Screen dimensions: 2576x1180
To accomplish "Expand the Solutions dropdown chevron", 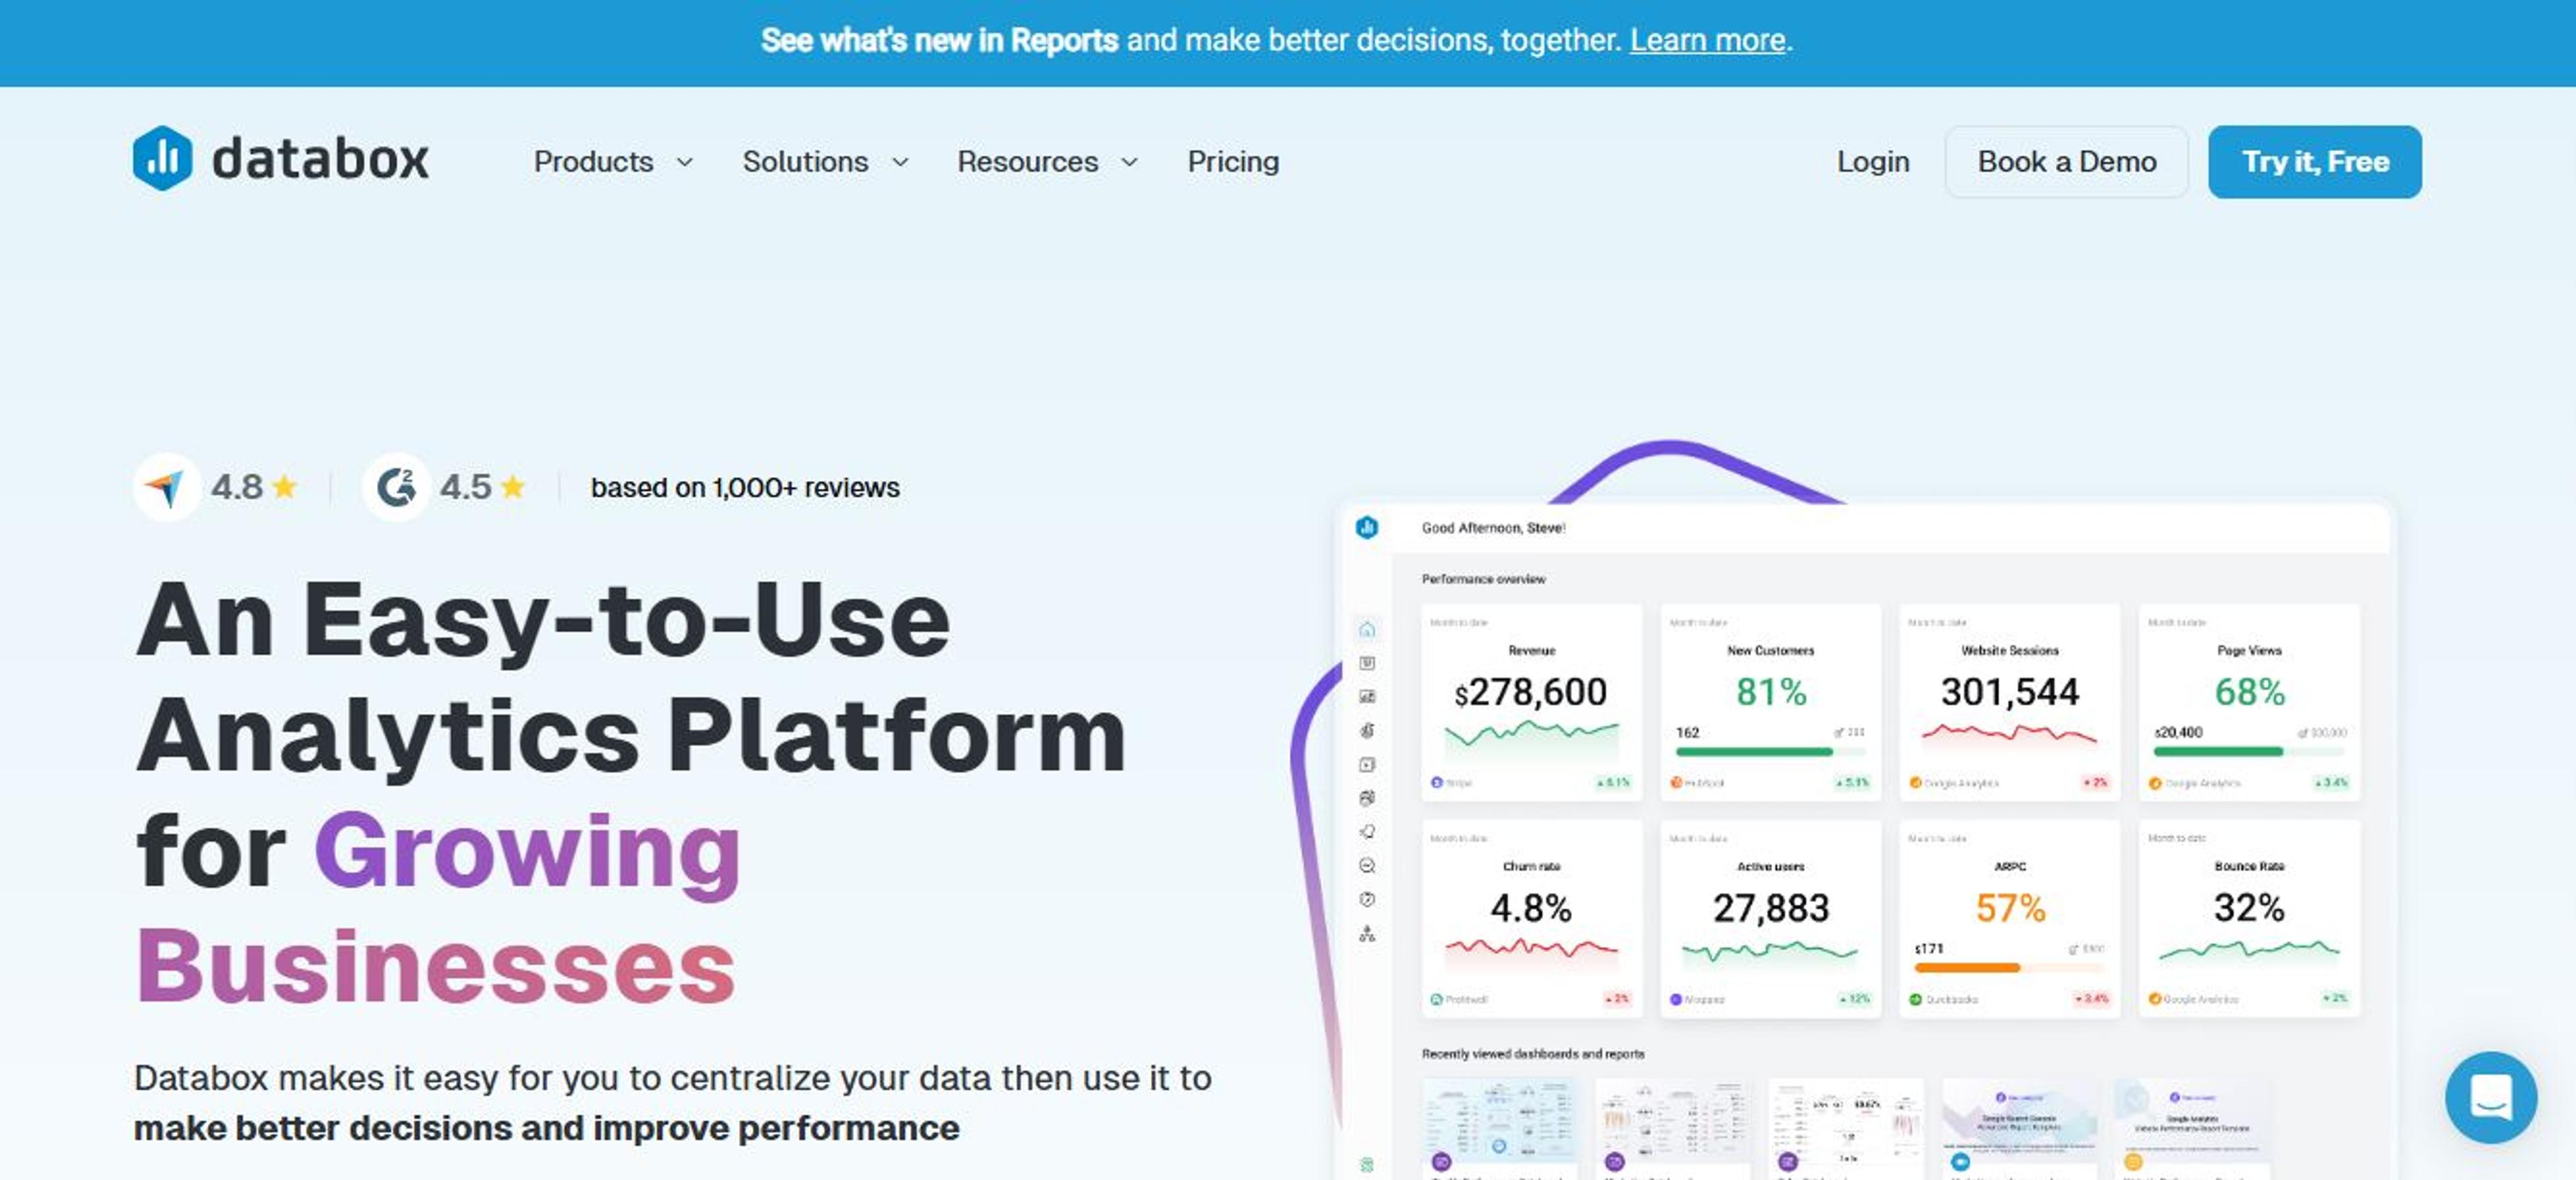I will (900, 162).
